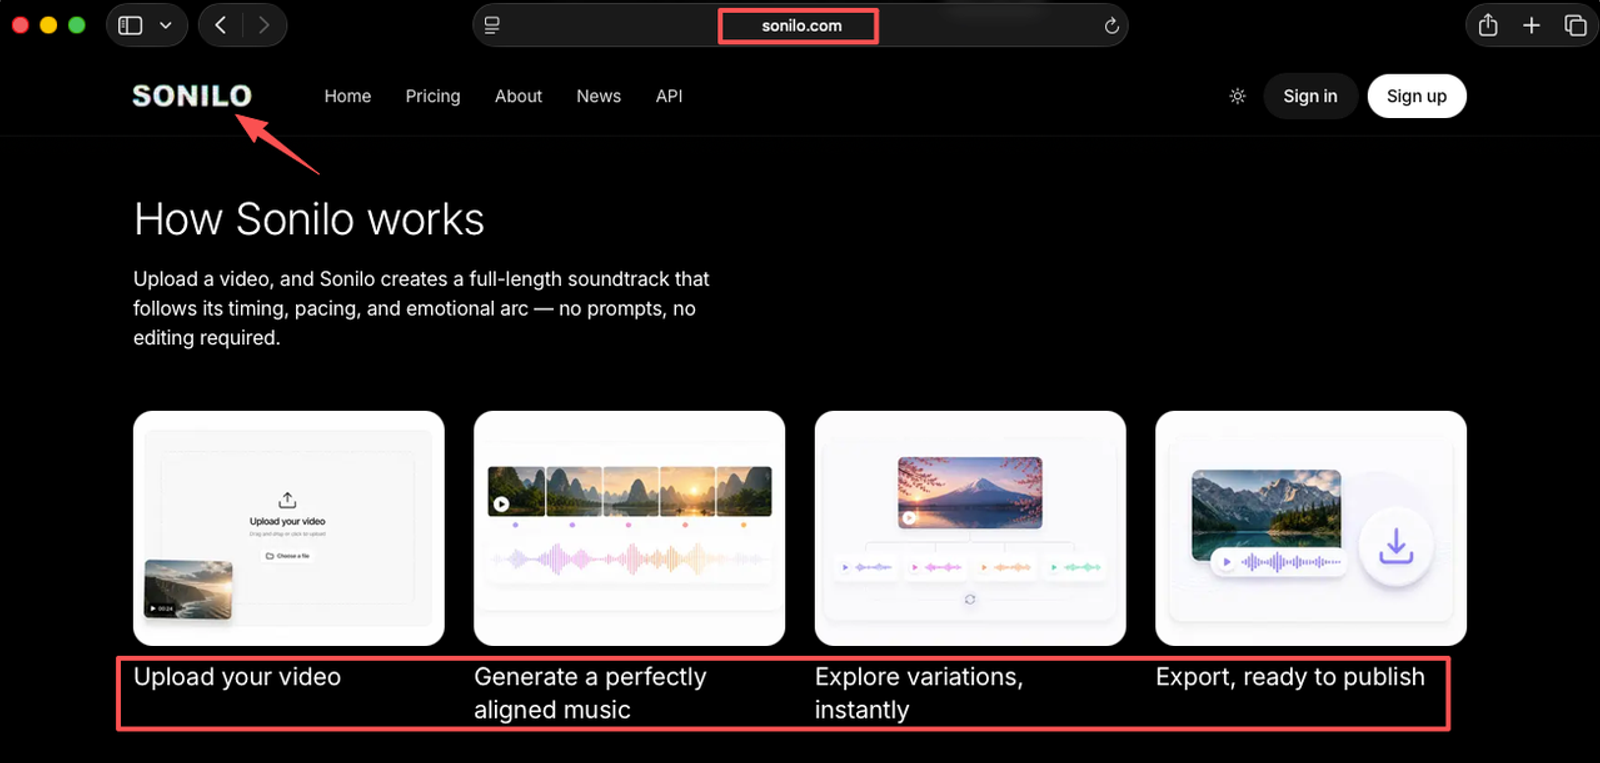Click play icon on mountain filmstrip
Screen dimensions: 1600x763
tap(502, 504)
